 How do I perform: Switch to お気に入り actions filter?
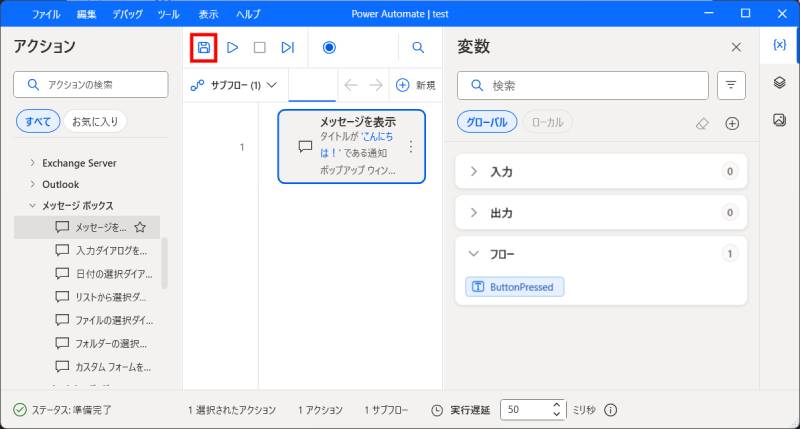pos(95,121)
